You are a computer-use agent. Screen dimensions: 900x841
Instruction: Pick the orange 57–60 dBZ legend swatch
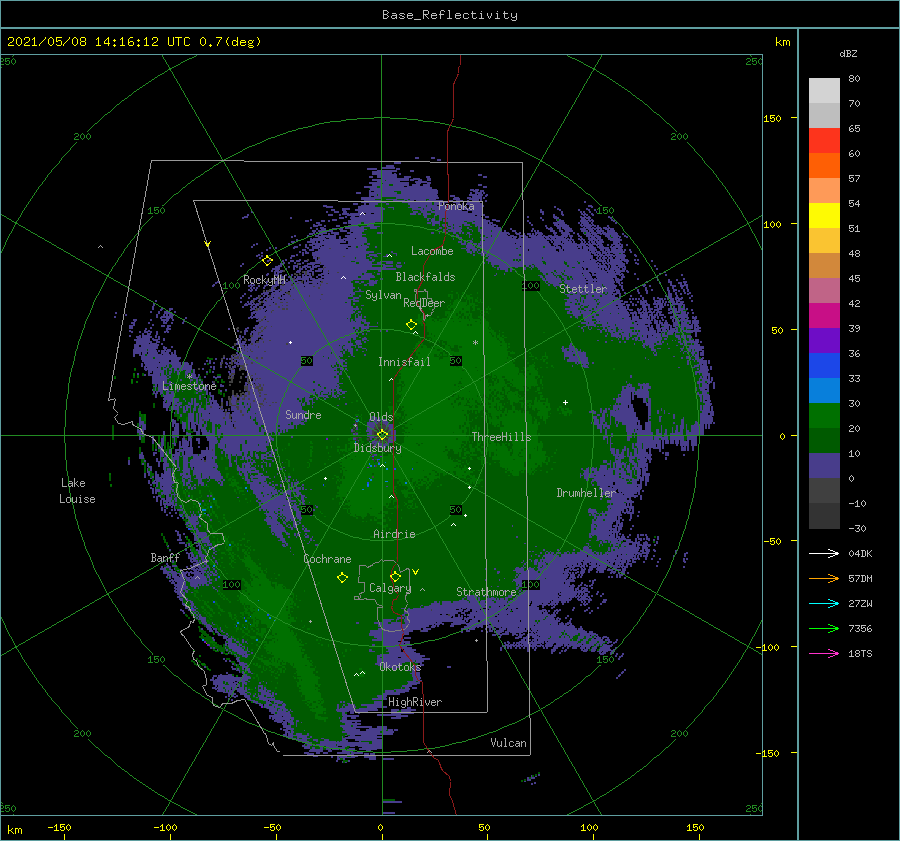(824, 166)
